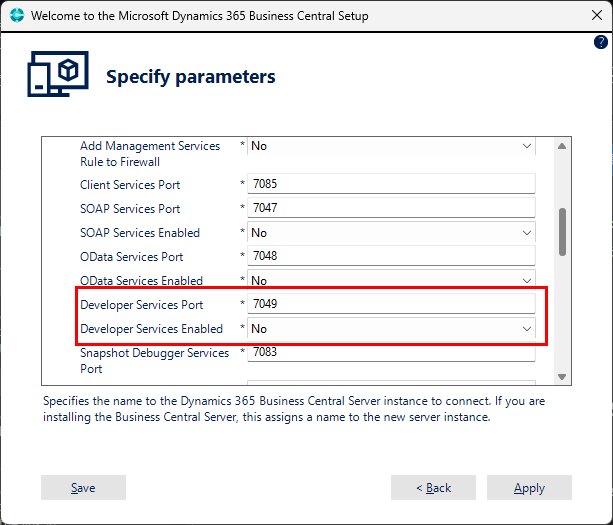613x525 pixels.
Task: Click the parameter list scrollbar thumb
Action: [x=562, y=231]
